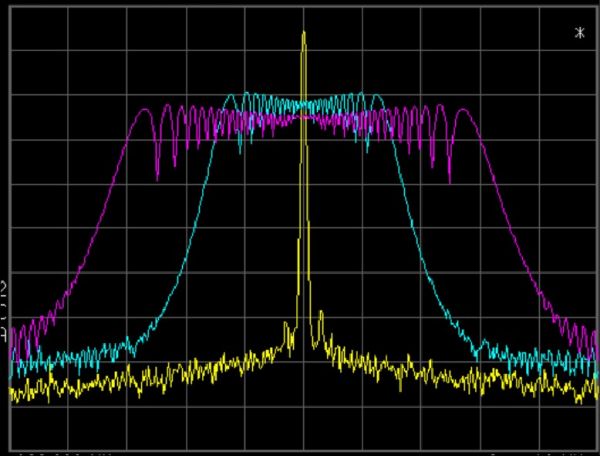Click the tip of the yellow center peak

(x=303, y=33)
